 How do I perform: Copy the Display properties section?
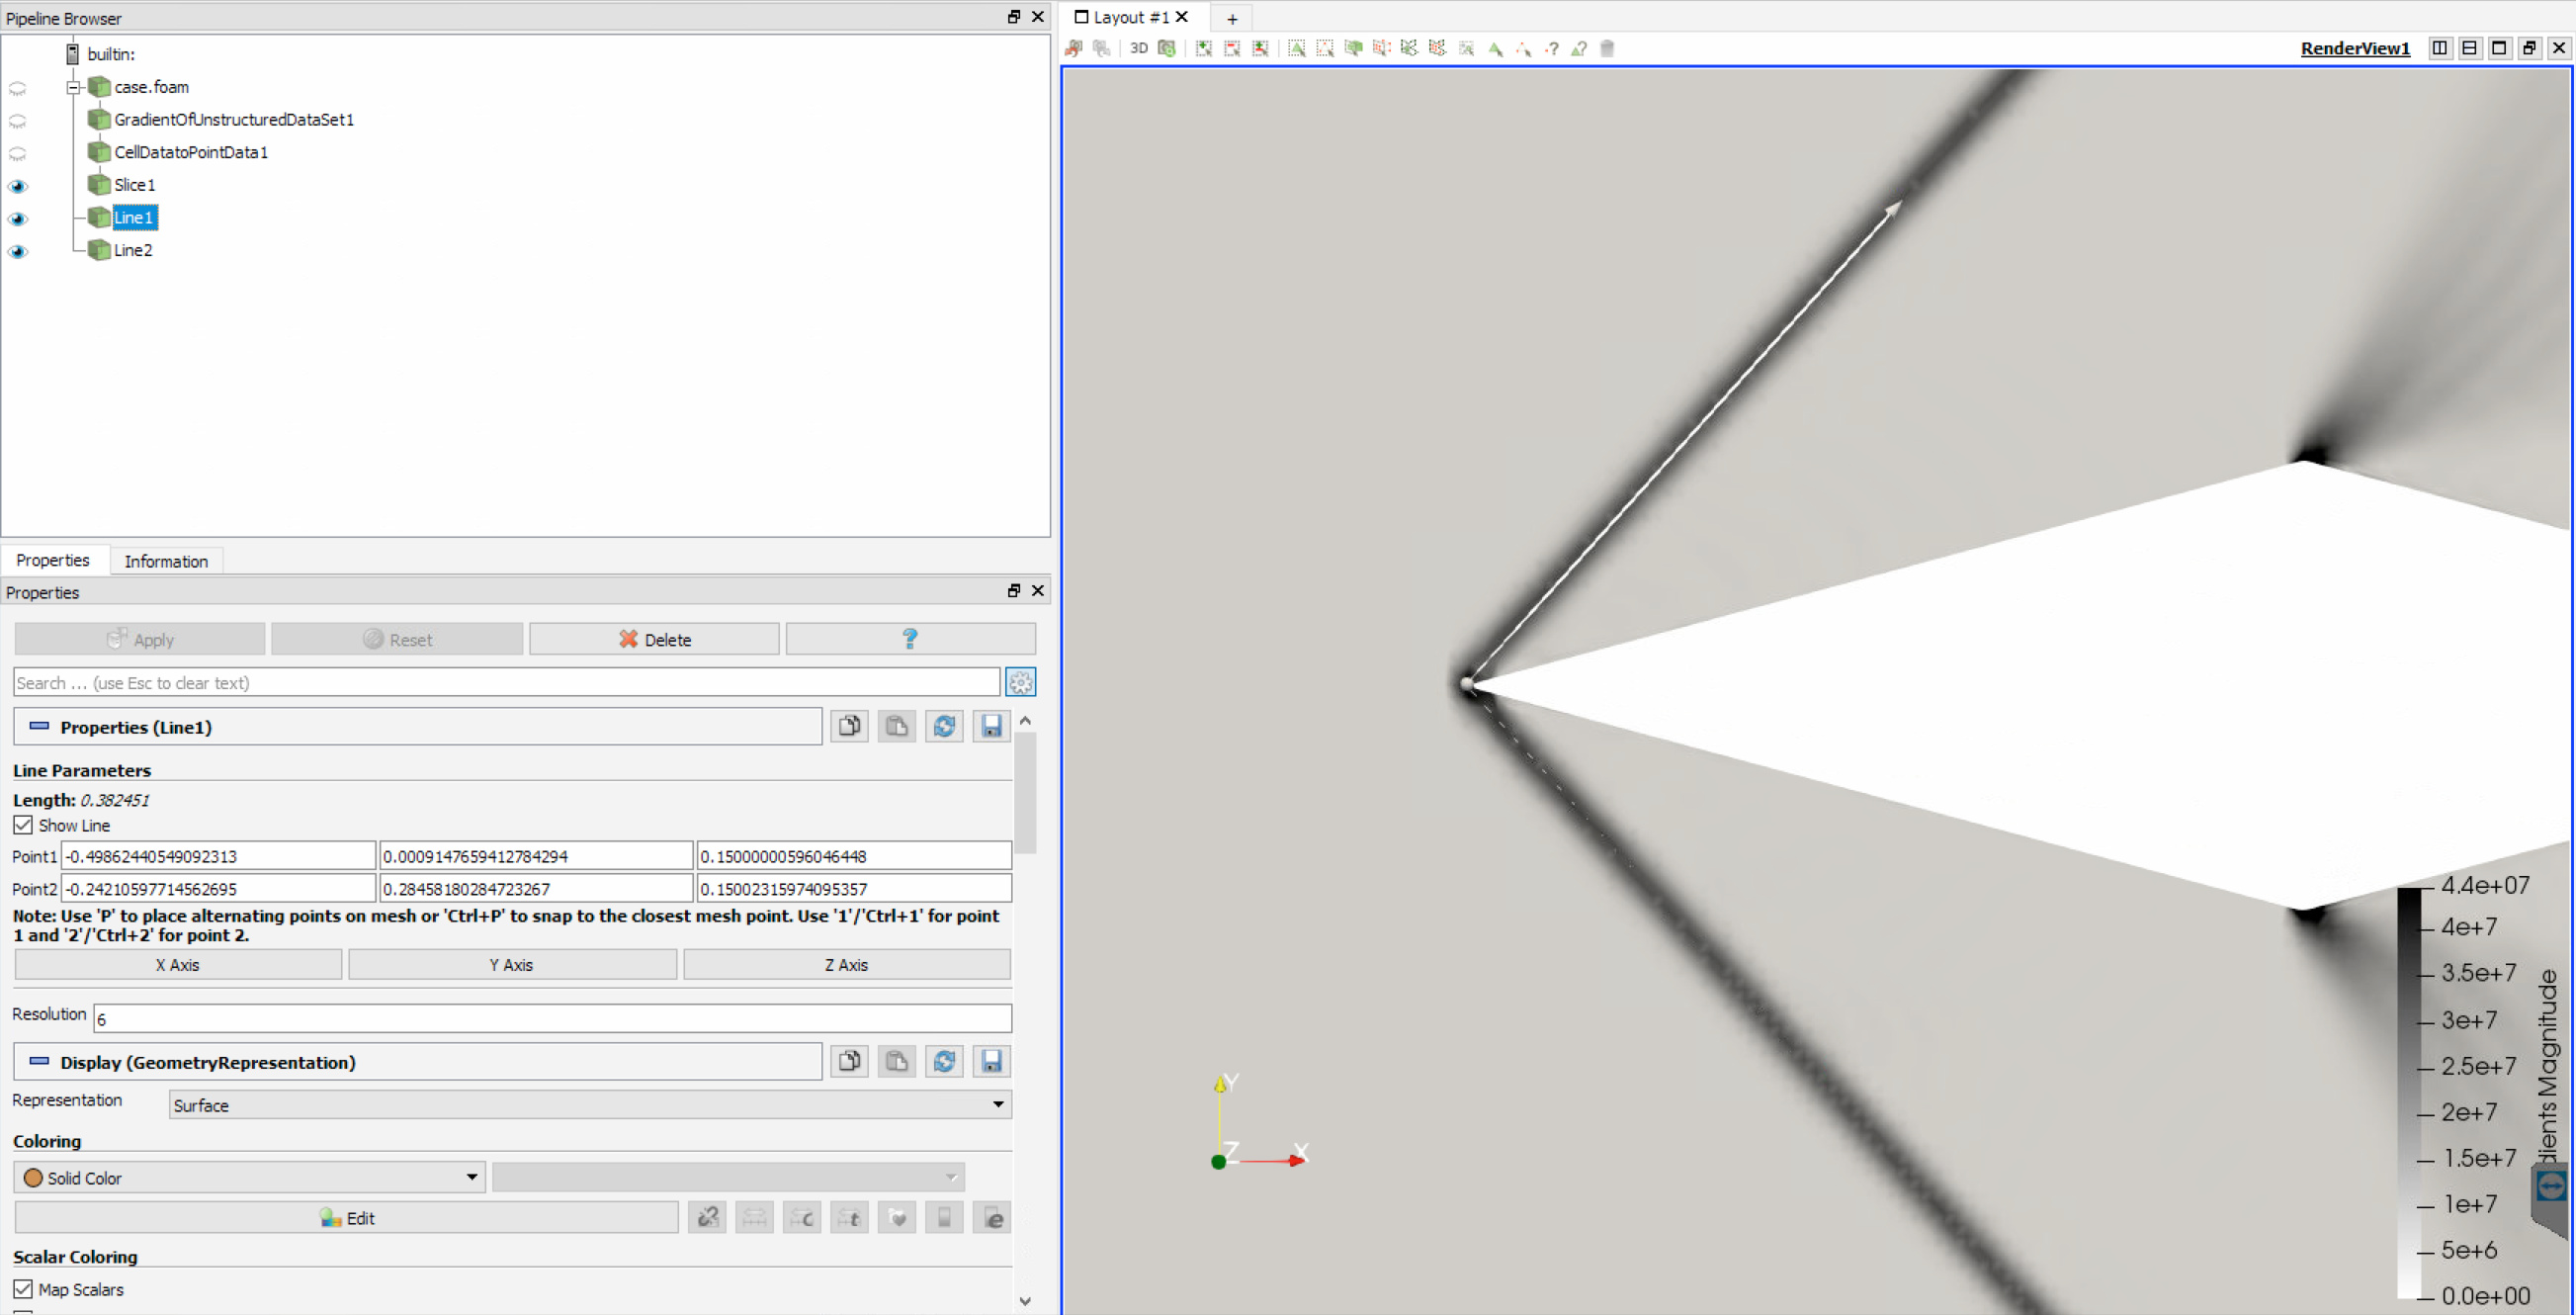pyautogui.click(x=849, y=1062)
